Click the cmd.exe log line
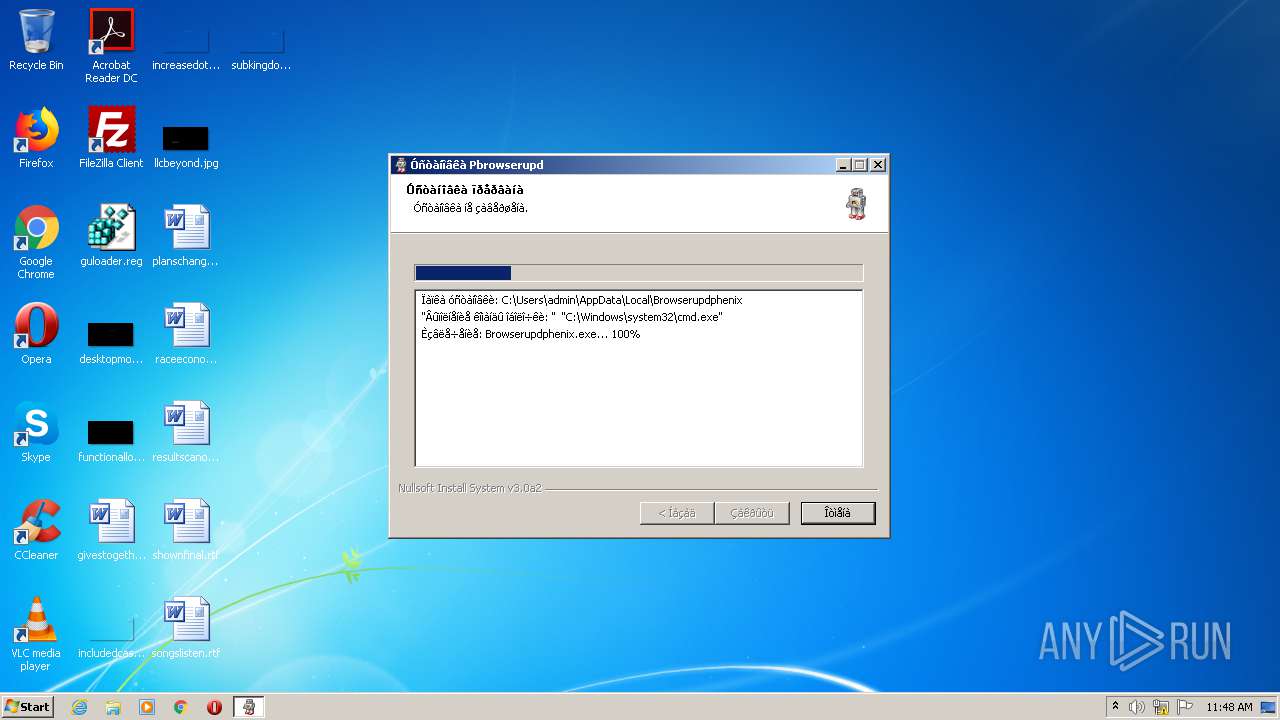1280x720 pixels. pyautogui.click(x=572, y=317)
